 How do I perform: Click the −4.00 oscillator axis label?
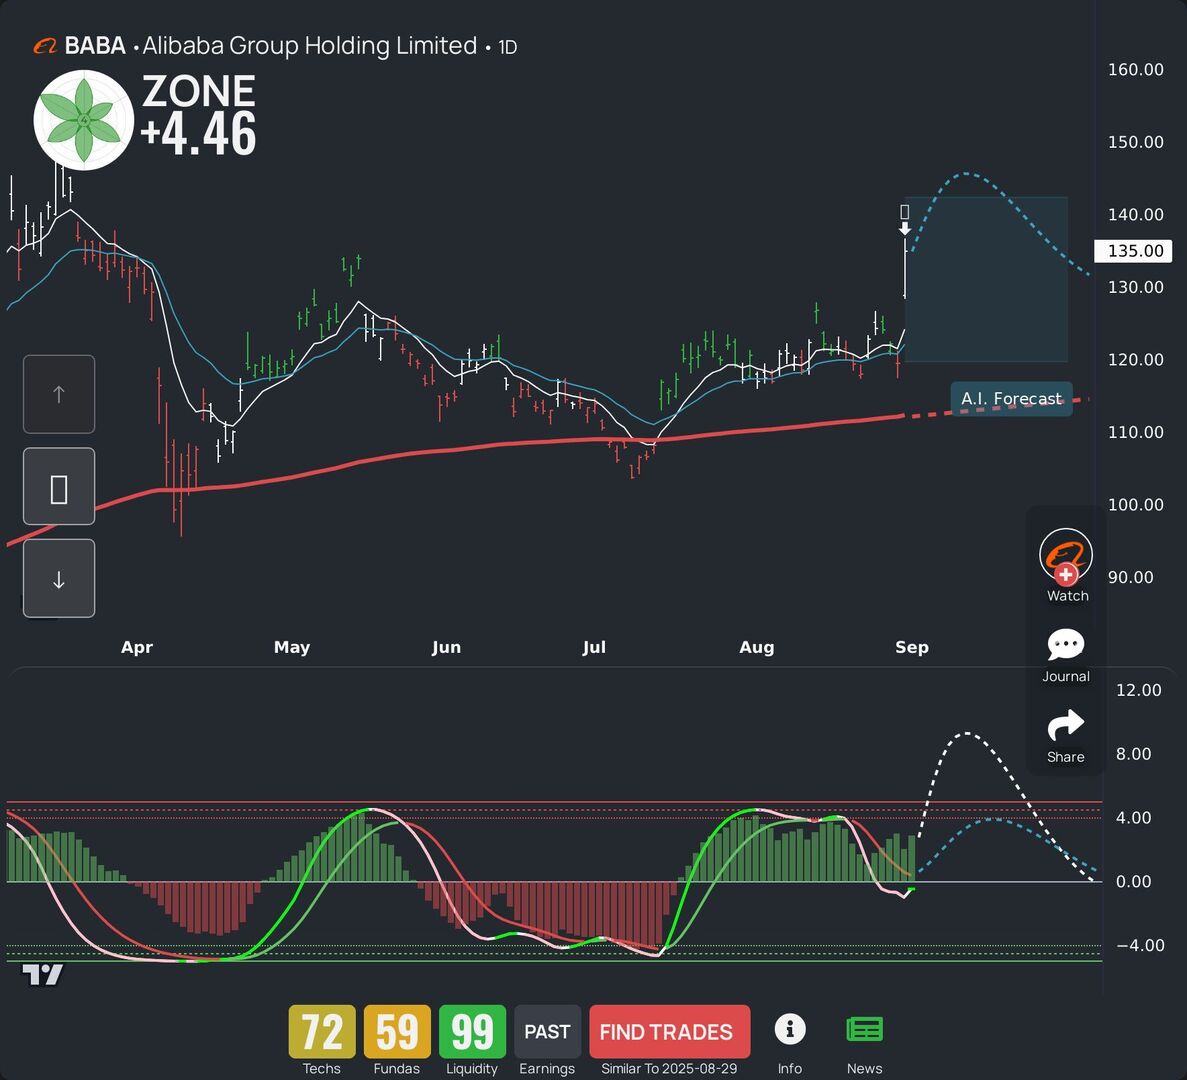[x=1140, y=945]
